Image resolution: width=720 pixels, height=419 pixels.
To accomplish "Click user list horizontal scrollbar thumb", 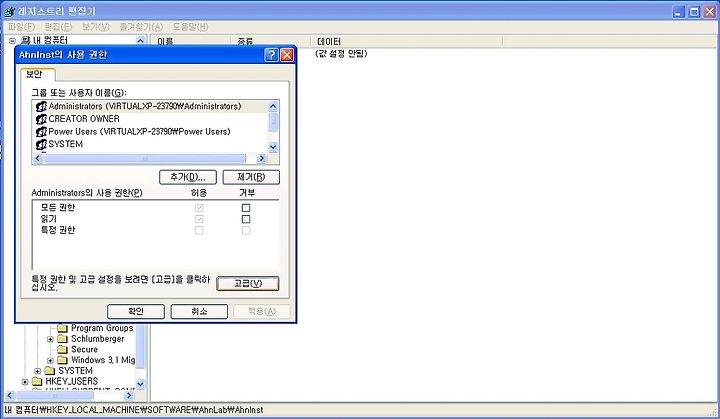I will click(x=145, y=159).
